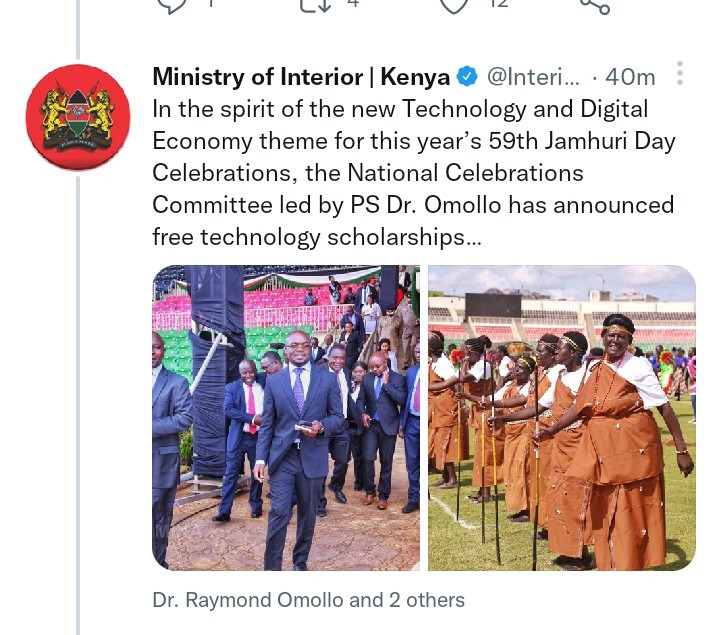Click the retweet count 4

(353, 4)
